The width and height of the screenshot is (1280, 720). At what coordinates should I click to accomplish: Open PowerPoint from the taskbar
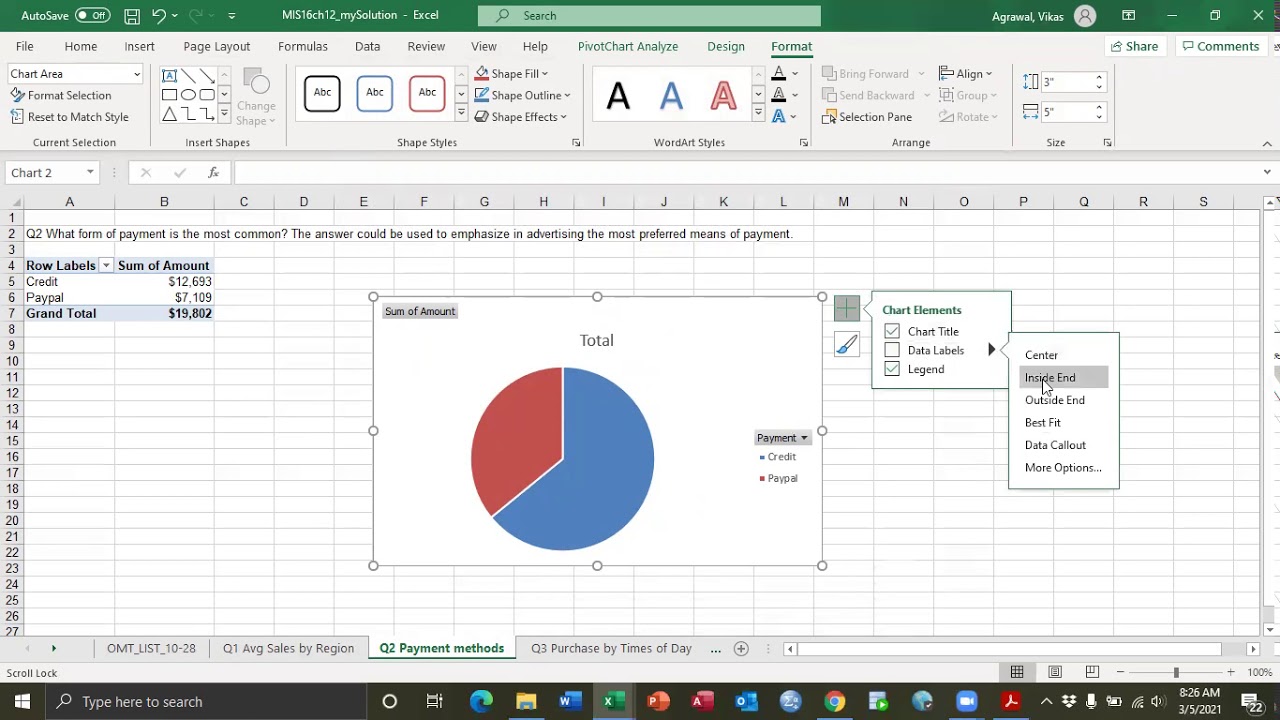(658, 701)
